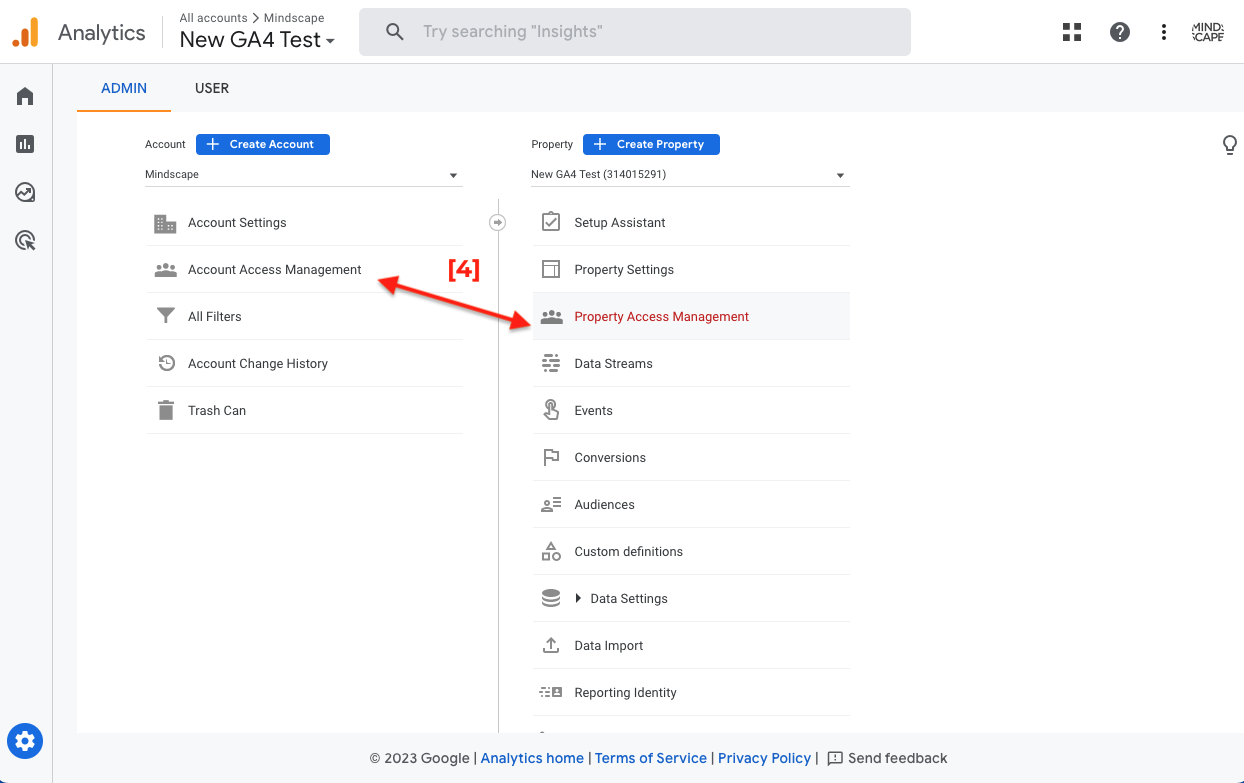This screenshot has width=1244, height=783.
Task: Open the New GA4 Test property dropdown
Action: pos(839,174)
